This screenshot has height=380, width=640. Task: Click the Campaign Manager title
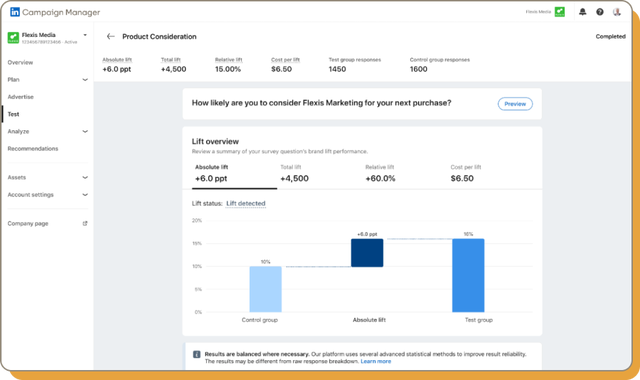coord(61,12)
